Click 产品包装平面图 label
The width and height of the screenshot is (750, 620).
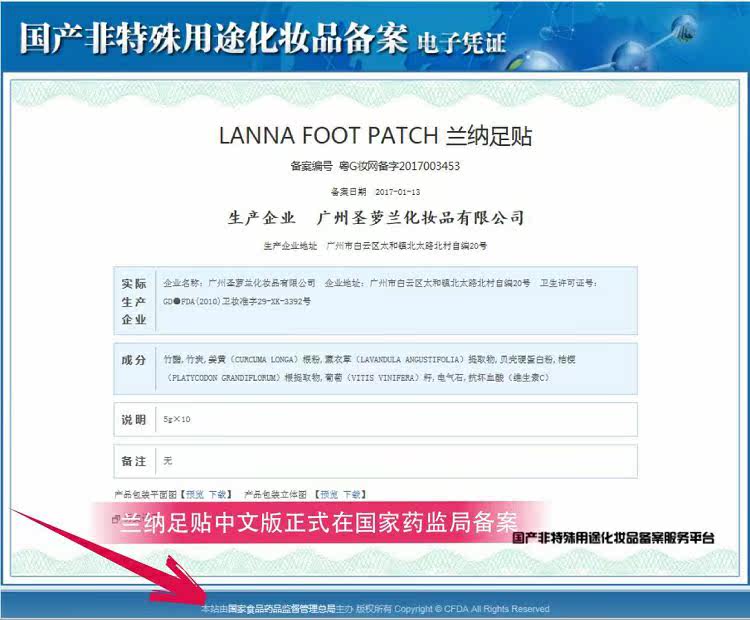[x=146, y=494]
